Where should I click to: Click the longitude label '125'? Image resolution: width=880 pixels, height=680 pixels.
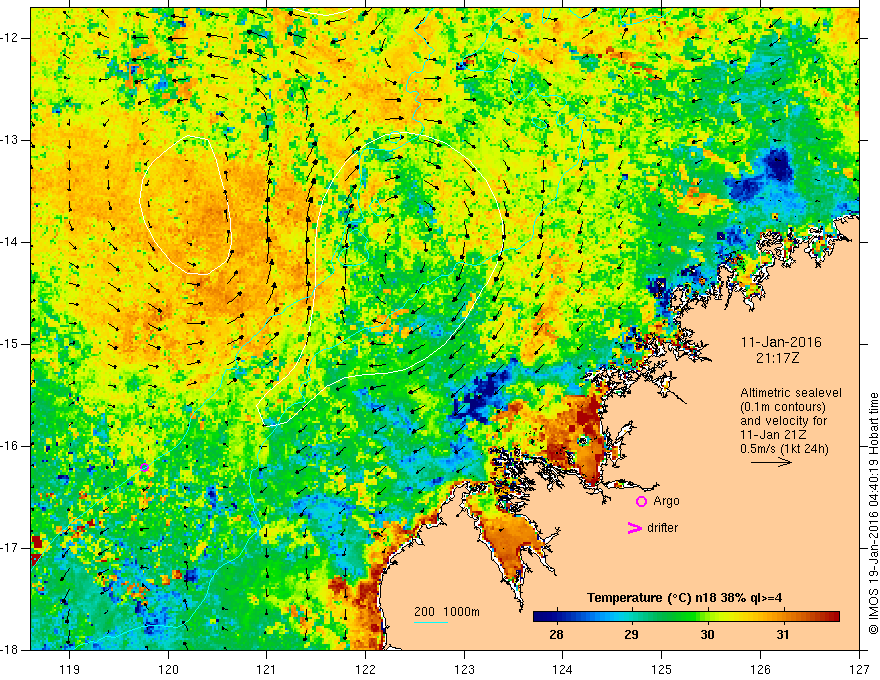pos(662,669)
